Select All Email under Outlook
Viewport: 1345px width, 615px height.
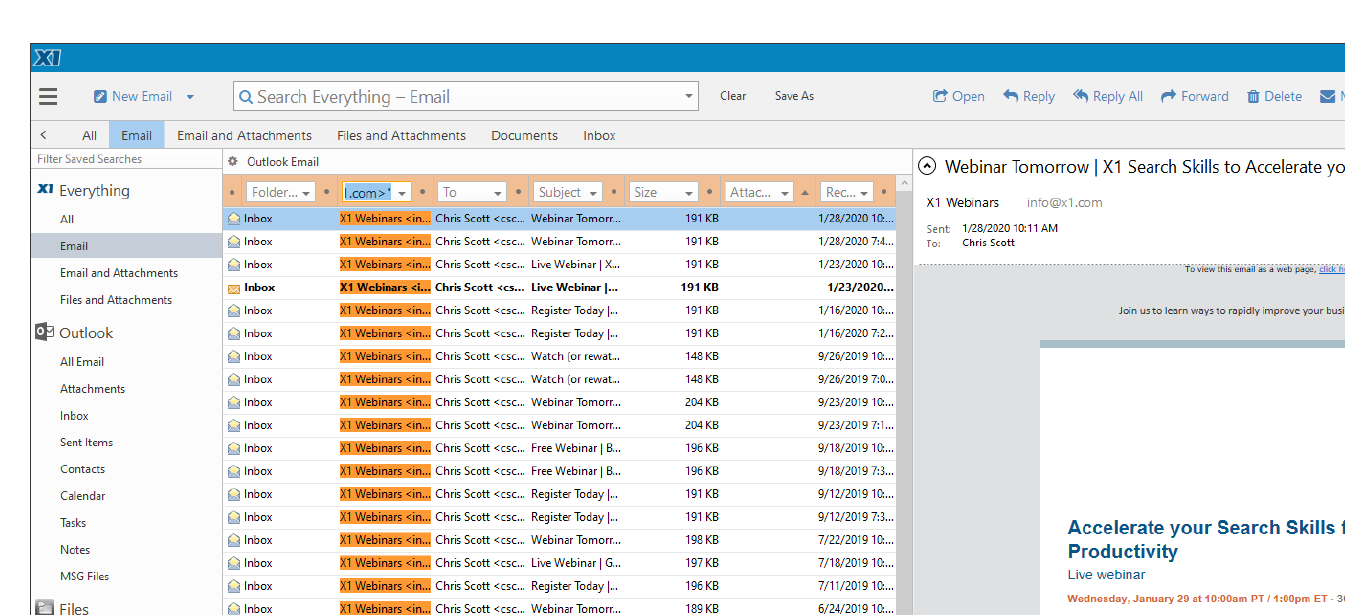click(82, 362)
